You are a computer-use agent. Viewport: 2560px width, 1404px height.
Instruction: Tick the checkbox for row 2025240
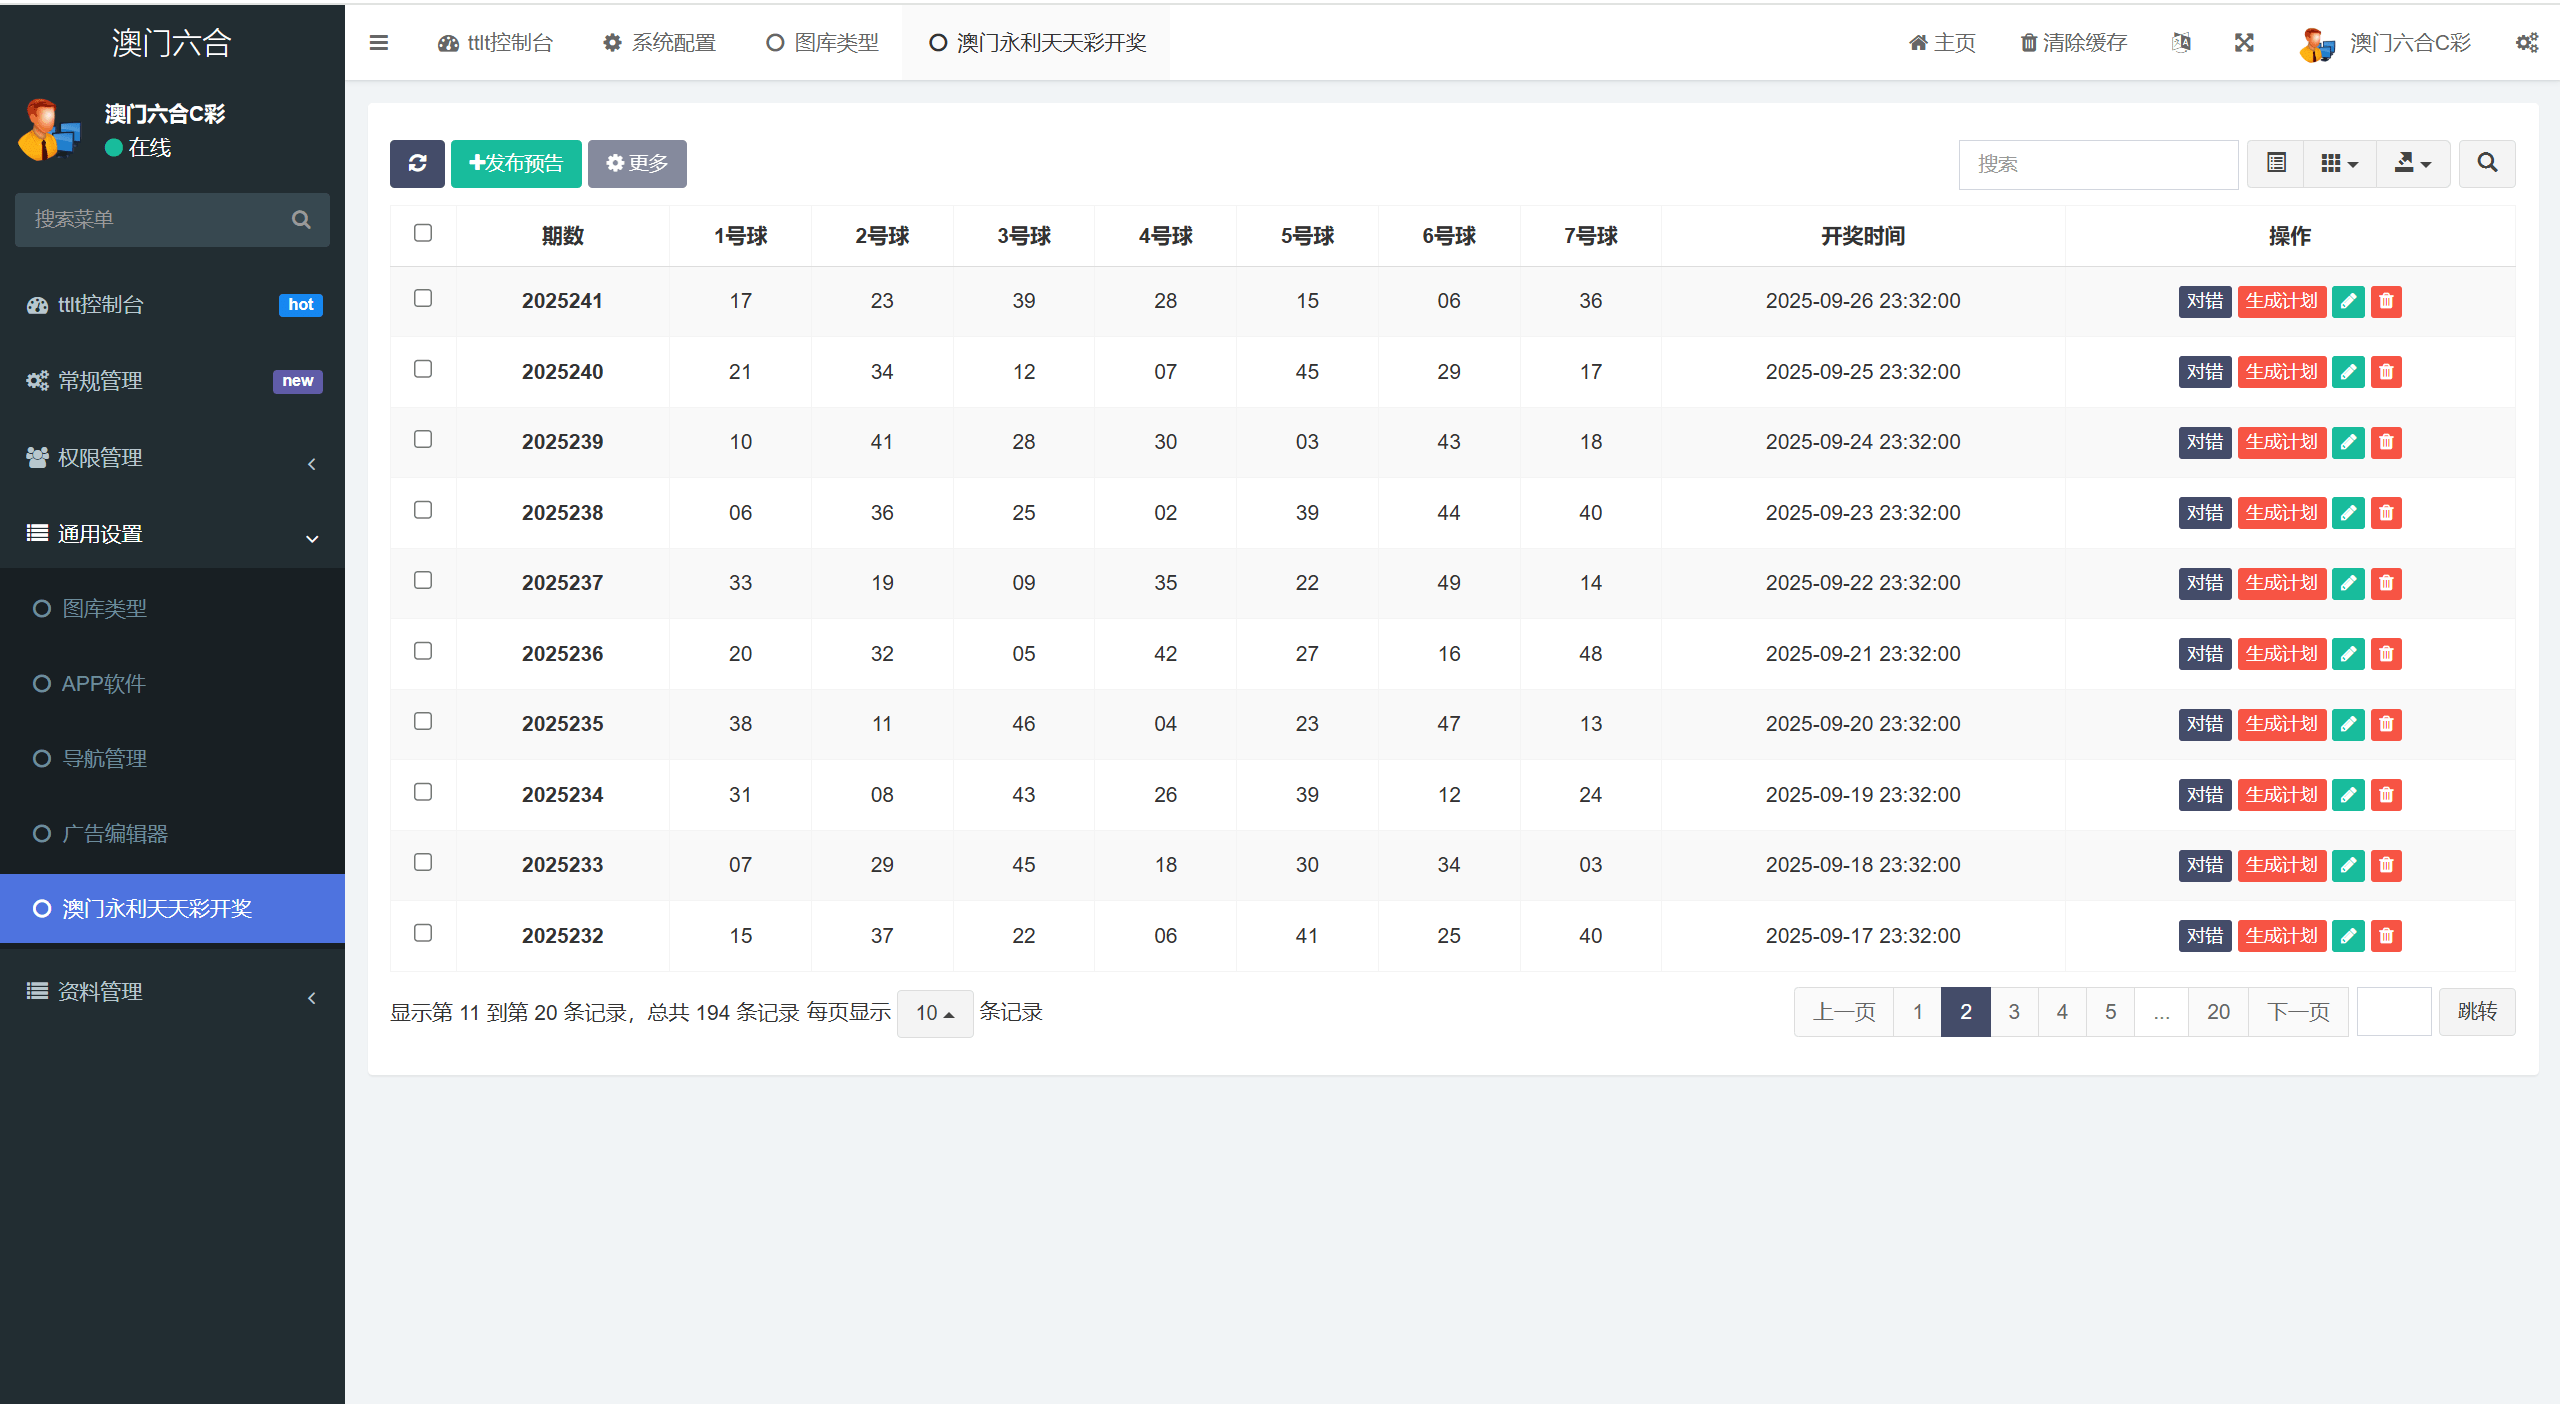pos(423,369)
